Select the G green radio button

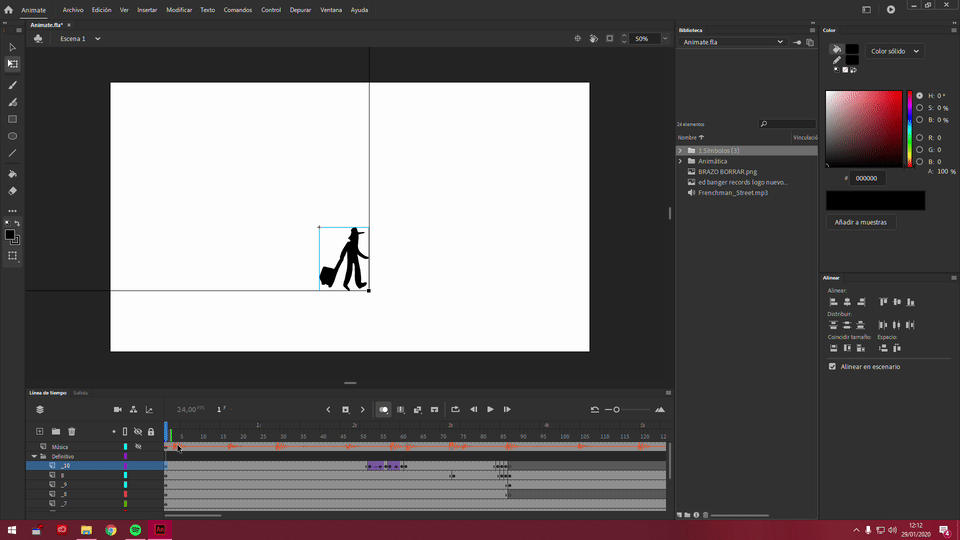920,149
